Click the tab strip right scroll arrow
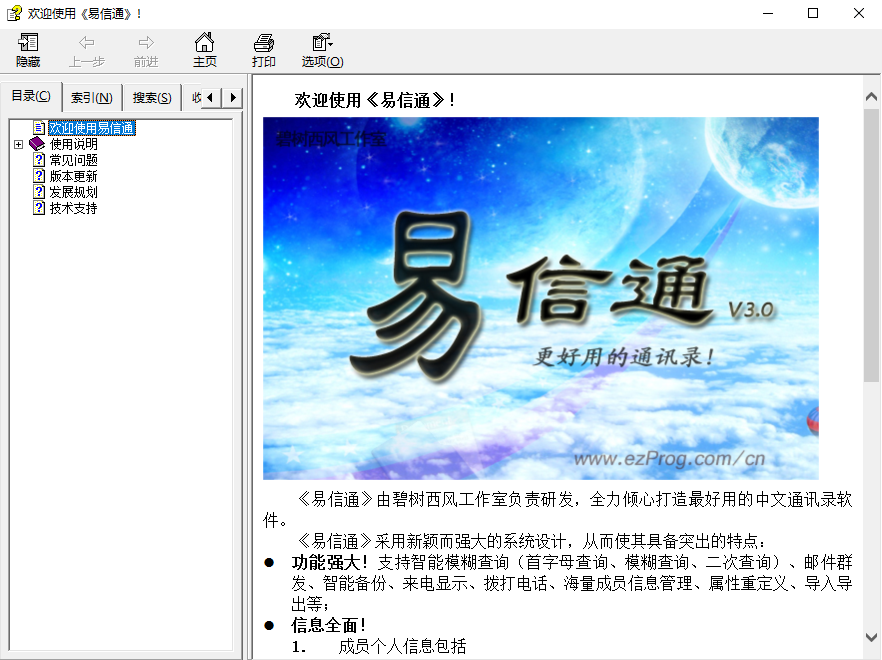The image size is (882, 660). 232,98
